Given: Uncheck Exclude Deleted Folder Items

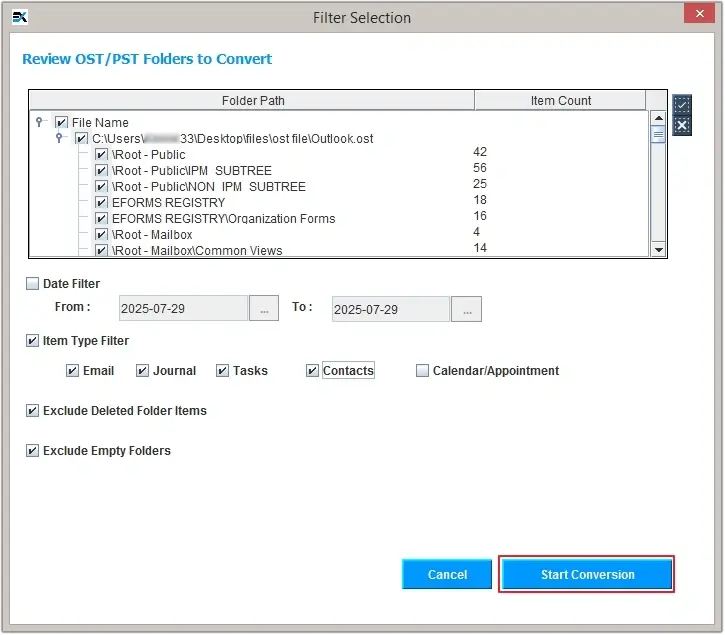Looking at the screenshot, I should (x=33, y=411).
